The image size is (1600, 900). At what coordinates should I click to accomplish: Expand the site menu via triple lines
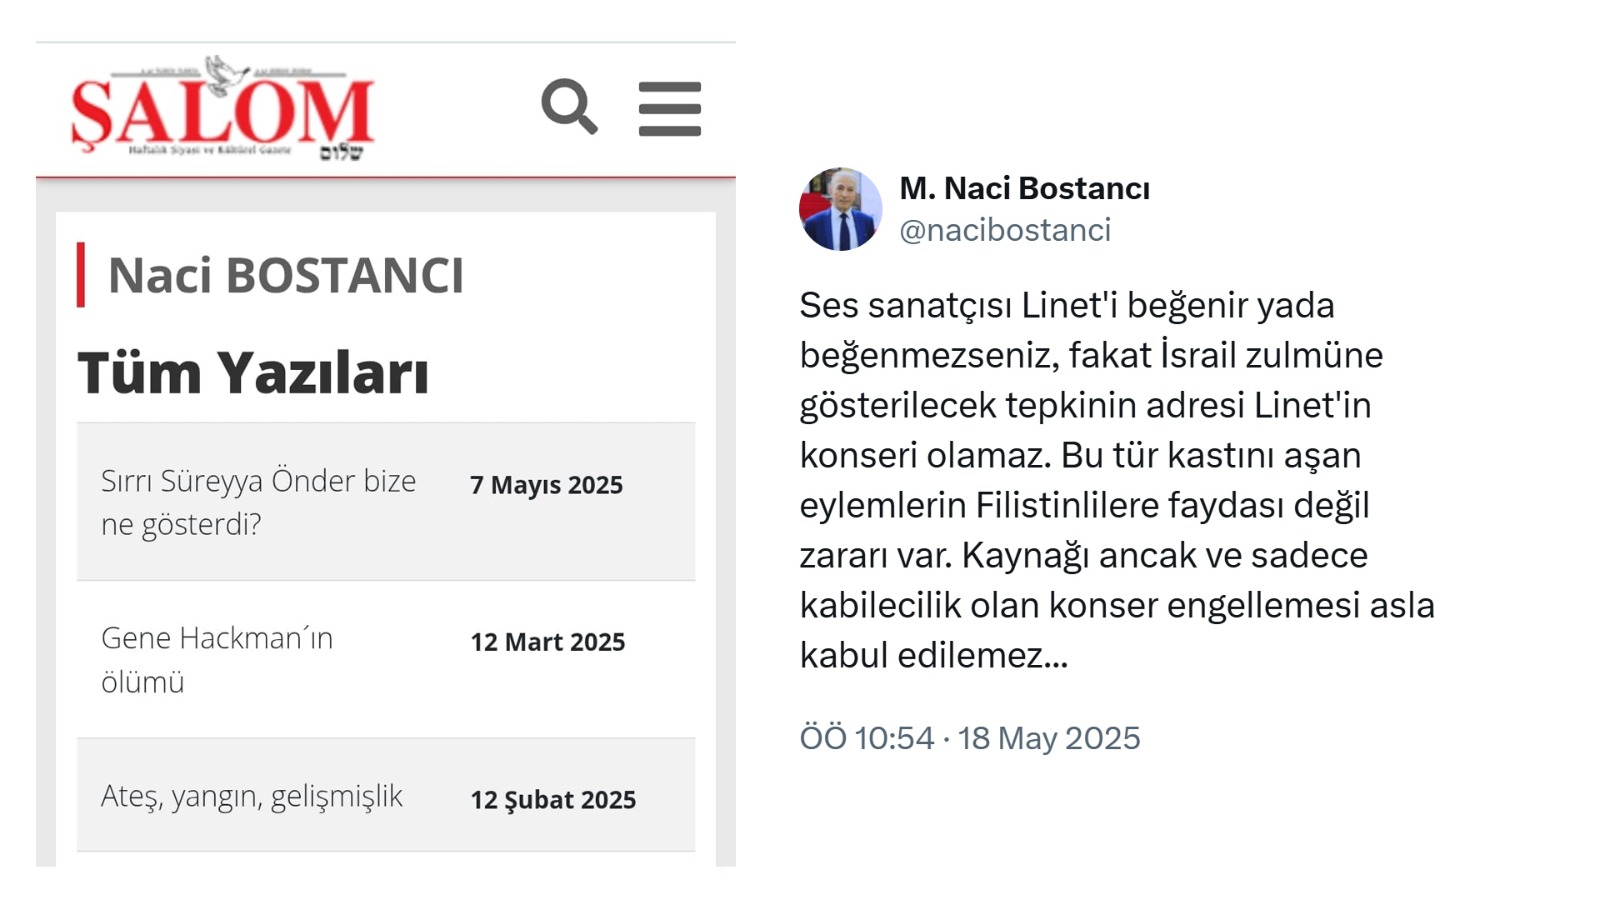click(669, 110)
